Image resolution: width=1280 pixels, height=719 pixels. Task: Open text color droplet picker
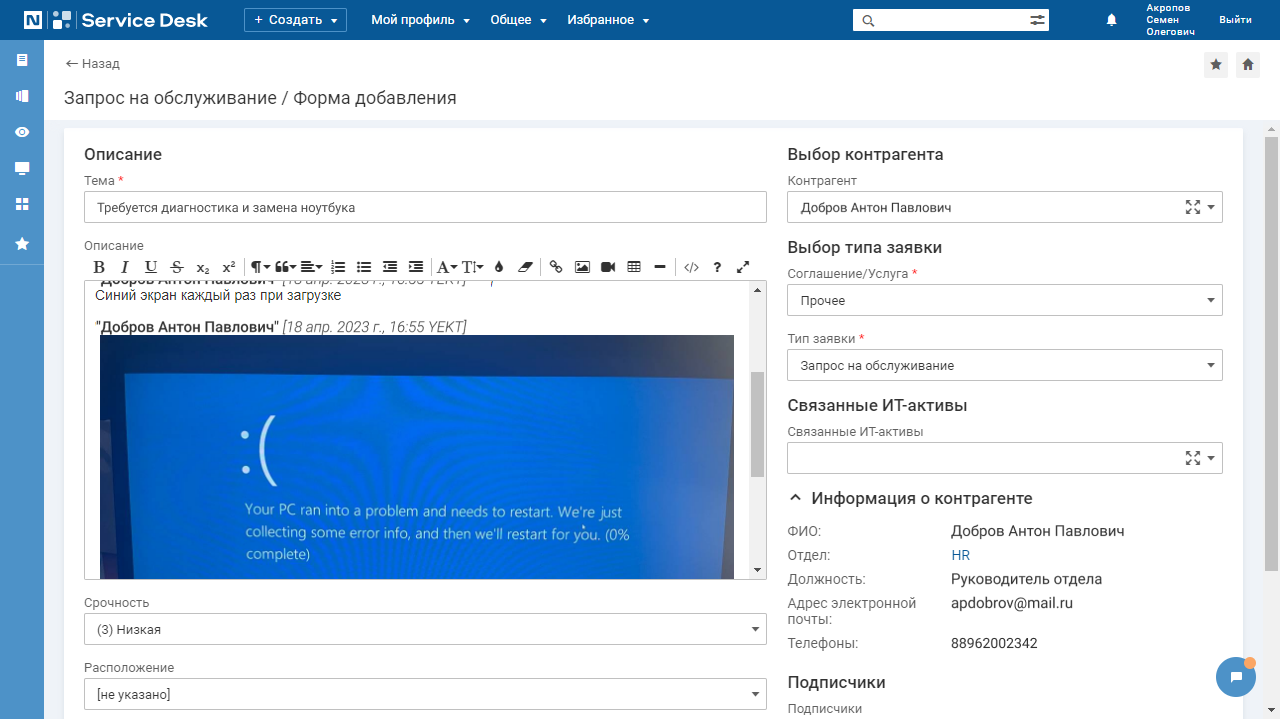pyautogui.click(x=499, y=267)
